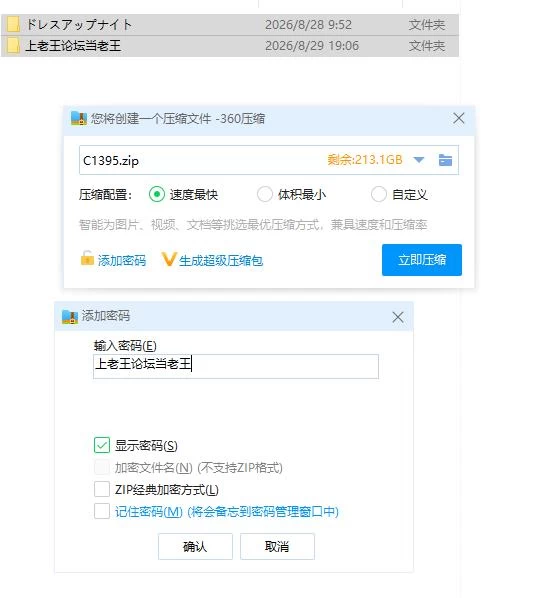Image resolution: width=543 pixels, height=598 pixels.
Task: Confirm the password with 确认 button
Action: coord(195,547)
